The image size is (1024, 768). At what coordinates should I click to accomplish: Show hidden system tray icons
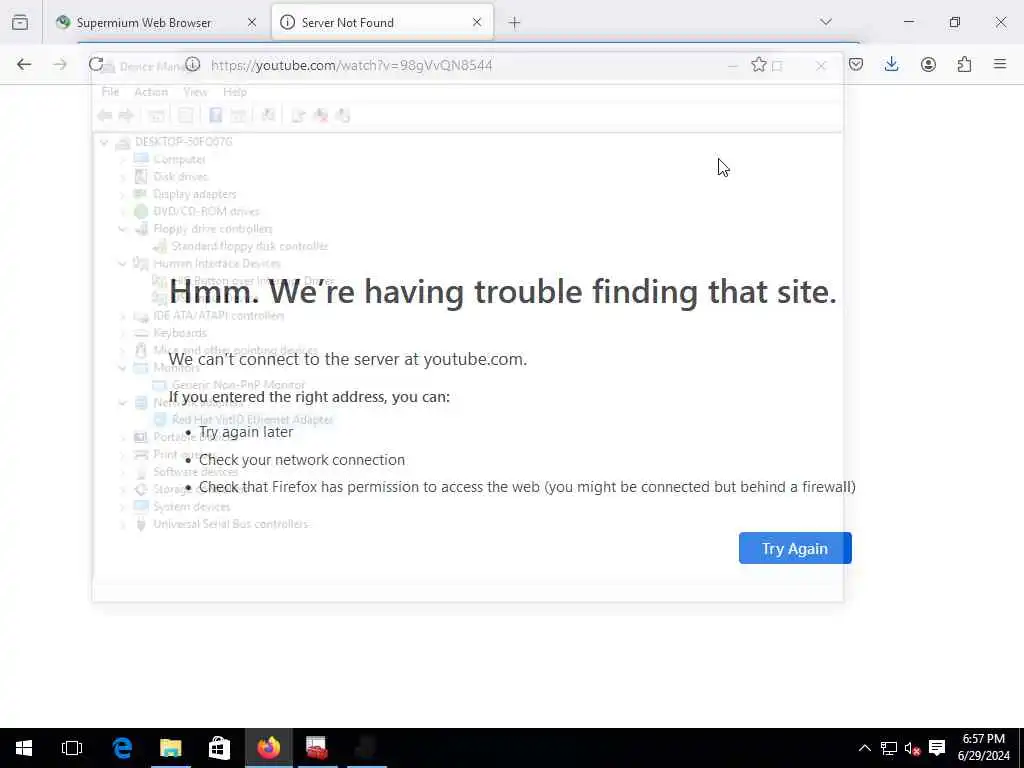point(864,748)
